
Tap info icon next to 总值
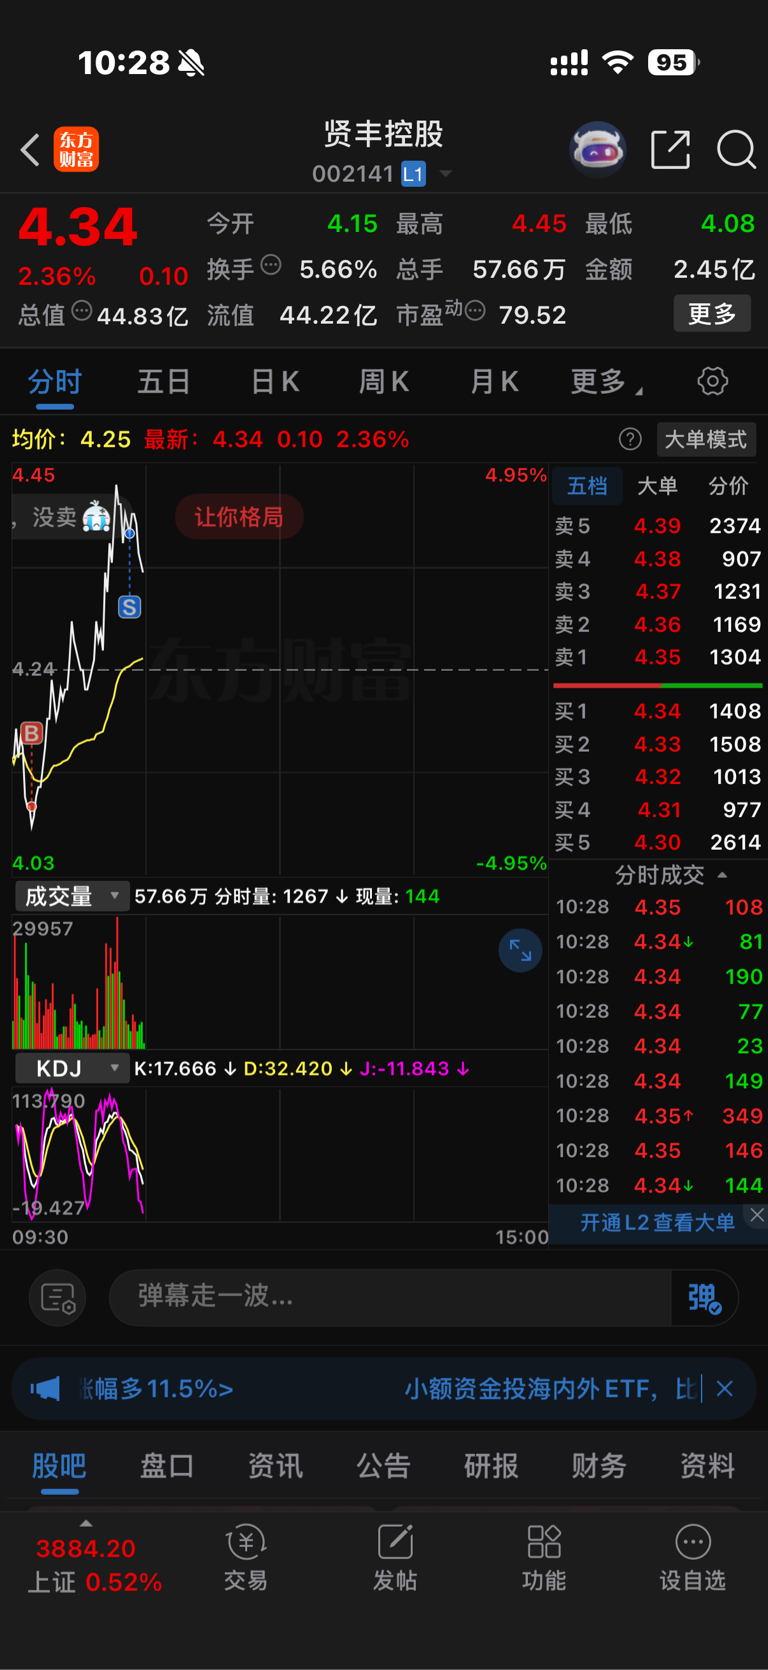(82, 311)
